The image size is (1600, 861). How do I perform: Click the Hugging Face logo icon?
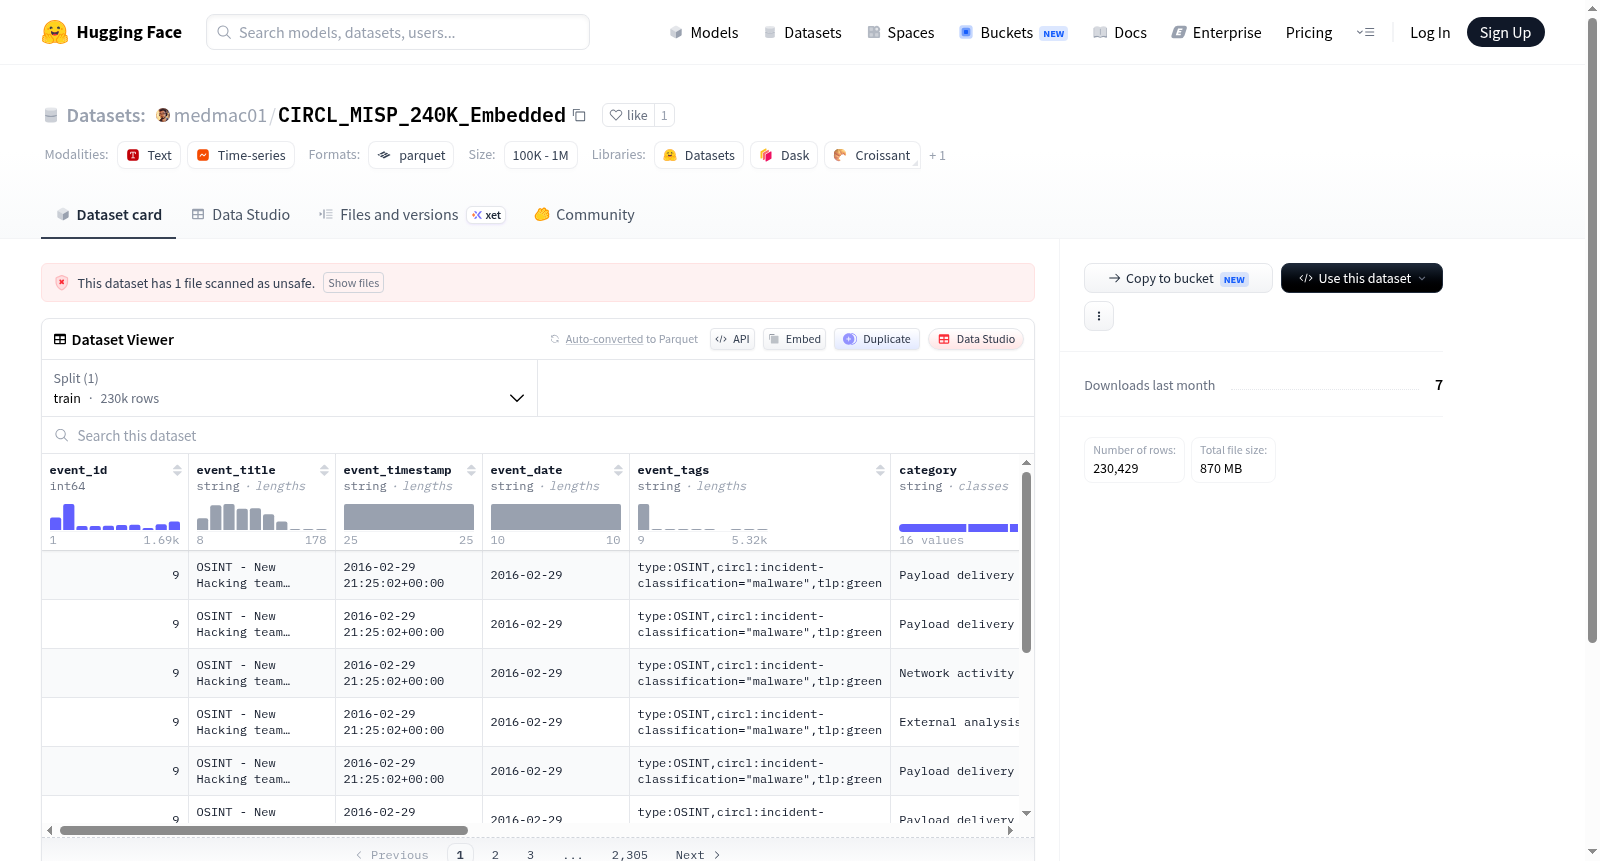coord(55,32)
